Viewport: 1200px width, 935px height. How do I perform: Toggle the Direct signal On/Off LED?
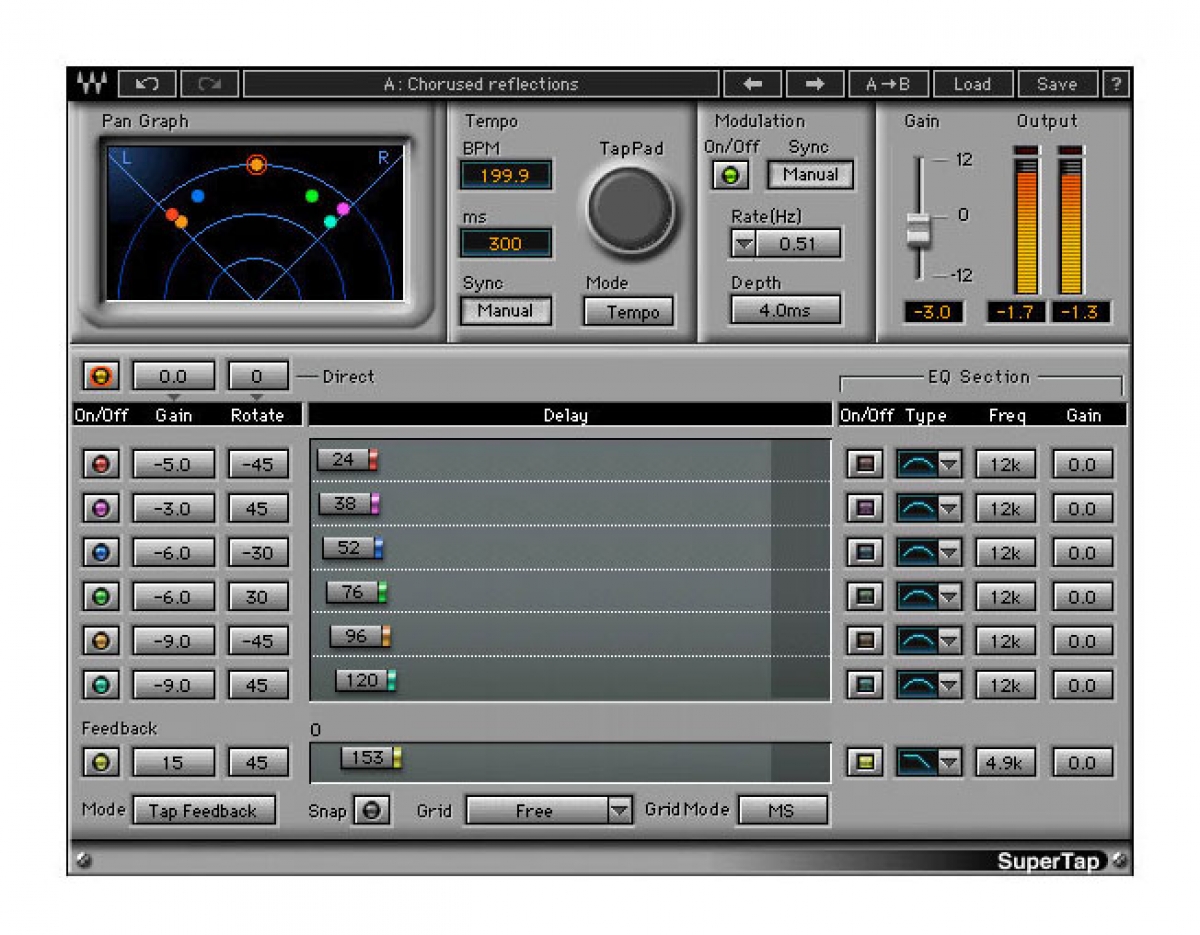101,376
